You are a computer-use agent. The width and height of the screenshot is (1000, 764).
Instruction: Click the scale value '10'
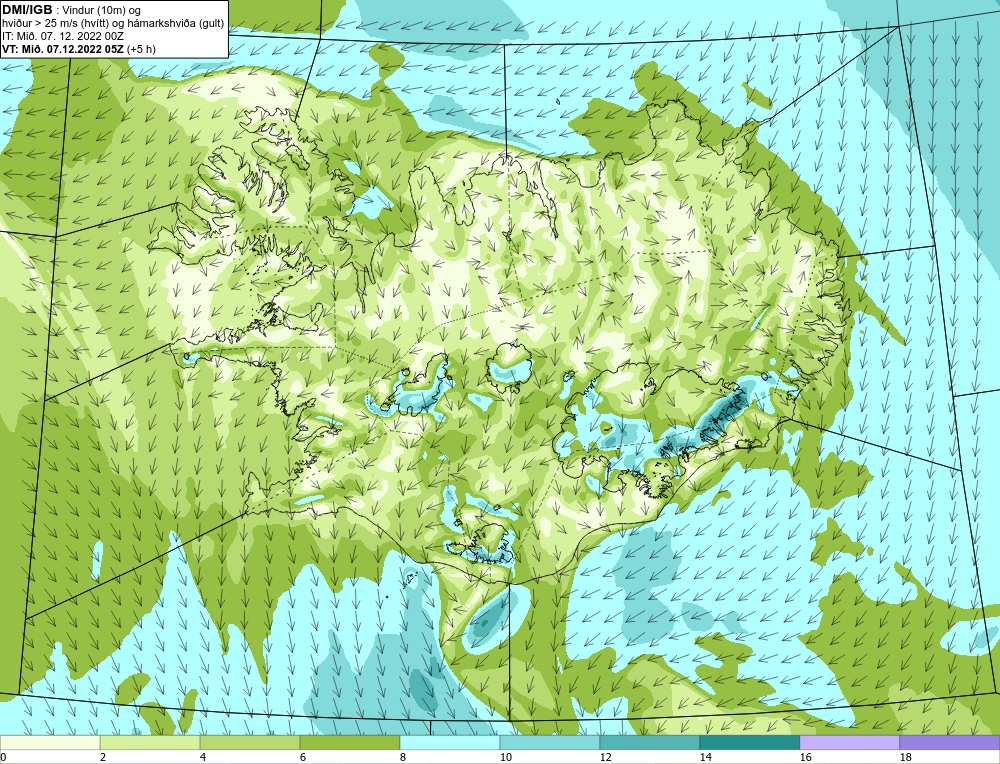505,757
